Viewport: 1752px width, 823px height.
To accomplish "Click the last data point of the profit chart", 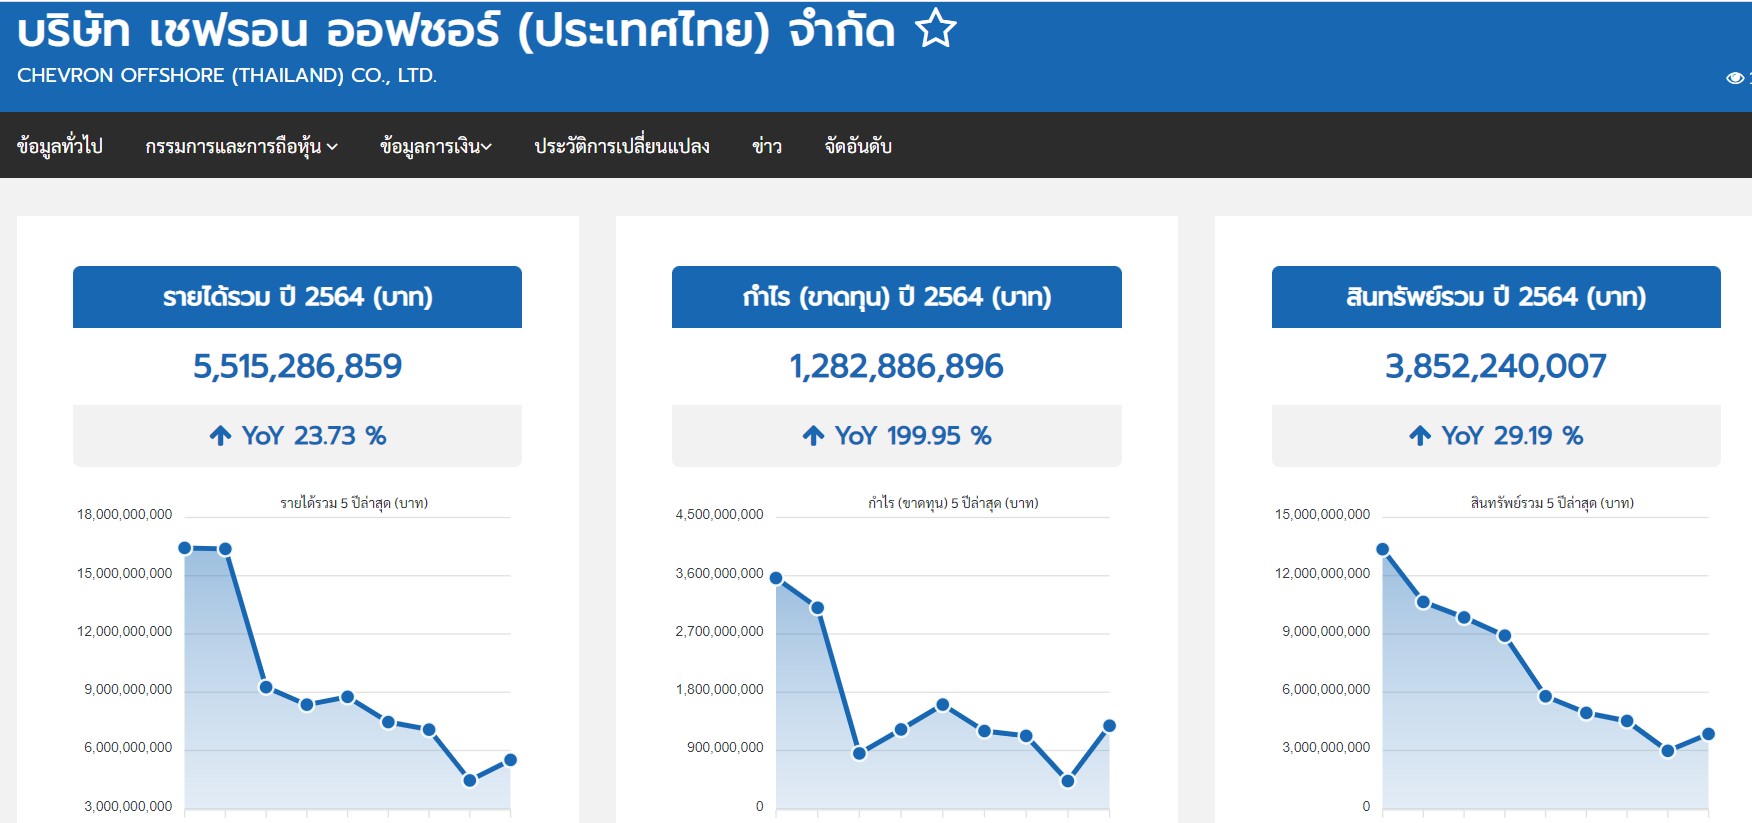I will [1109, 726].
